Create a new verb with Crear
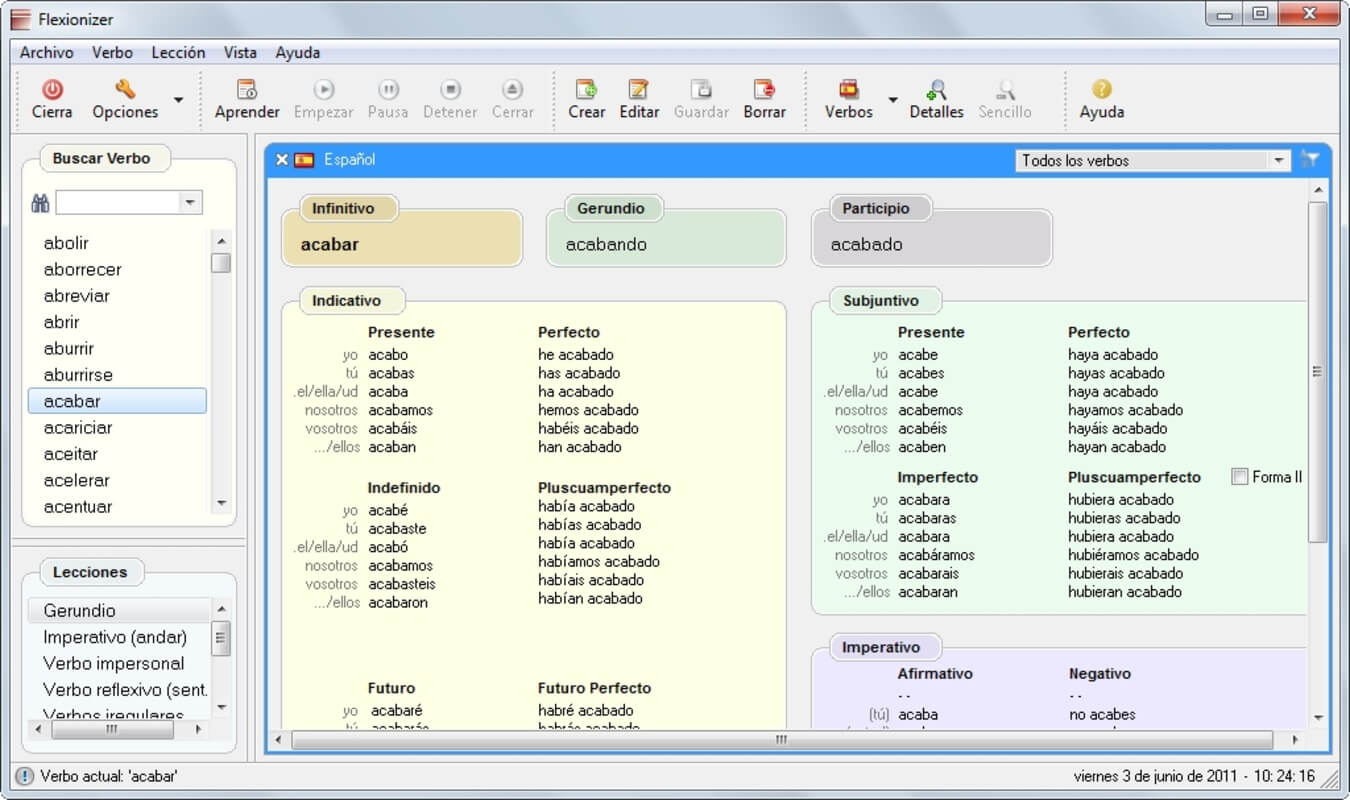 point(586,90)
